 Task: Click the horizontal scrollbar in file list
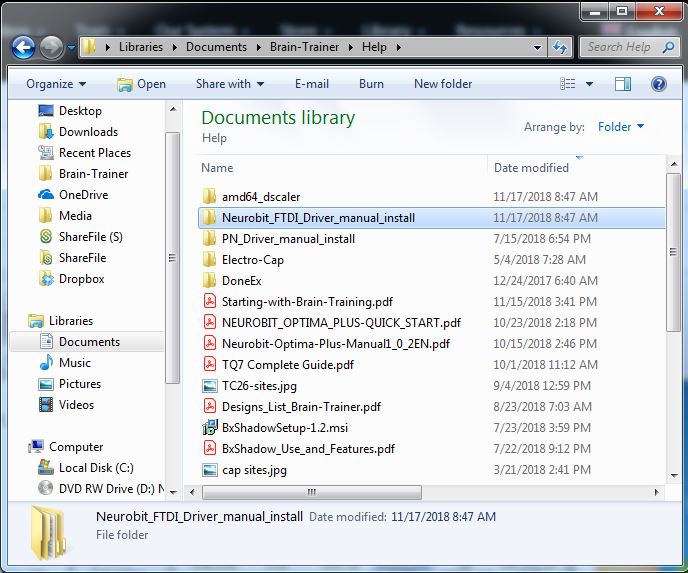click(x=312, y=492)
